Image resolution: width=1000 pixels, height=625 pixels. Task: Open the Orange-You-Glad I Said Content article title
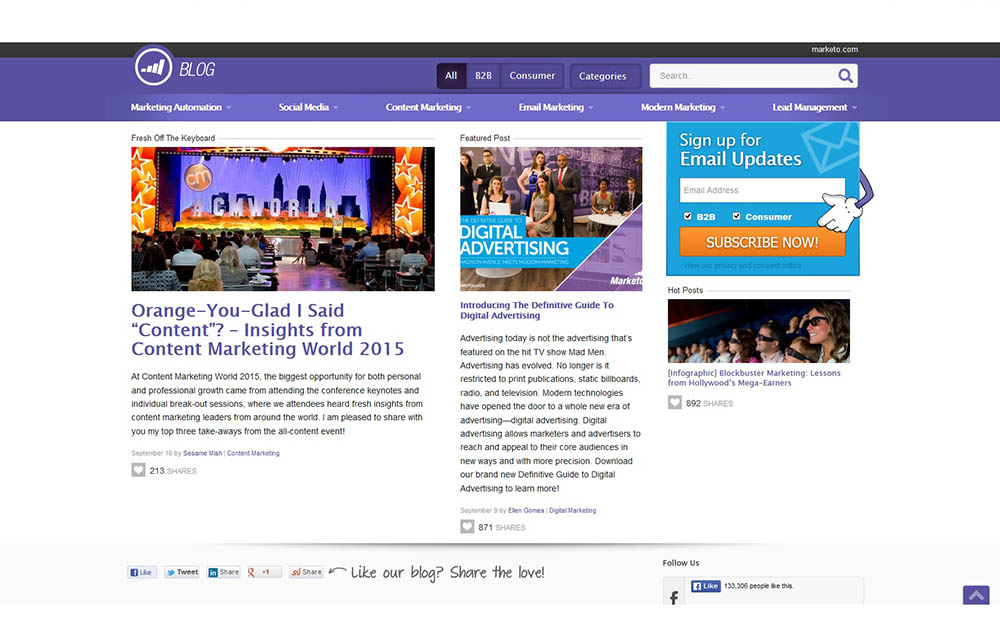pyautogui.click(x=268, y=329)
